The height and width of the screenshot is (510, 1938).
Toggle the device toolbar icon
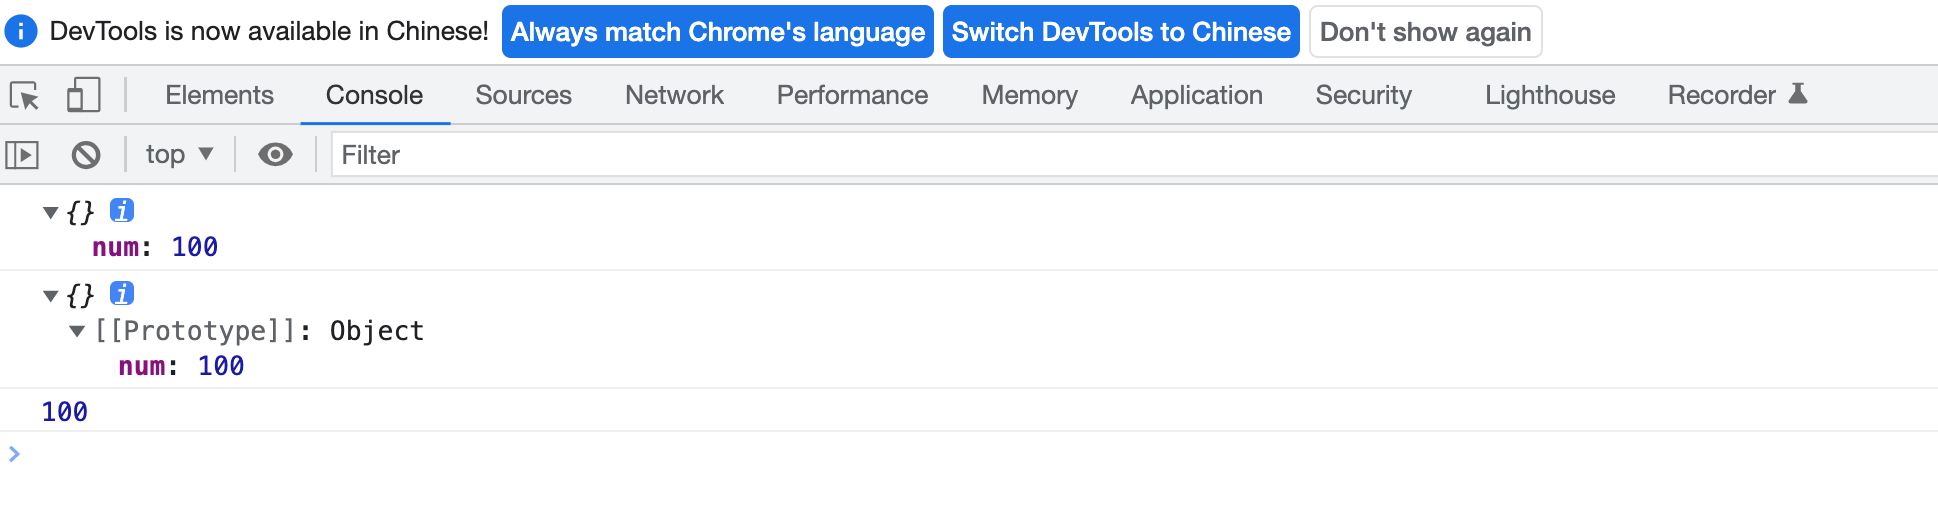point(83,96)
